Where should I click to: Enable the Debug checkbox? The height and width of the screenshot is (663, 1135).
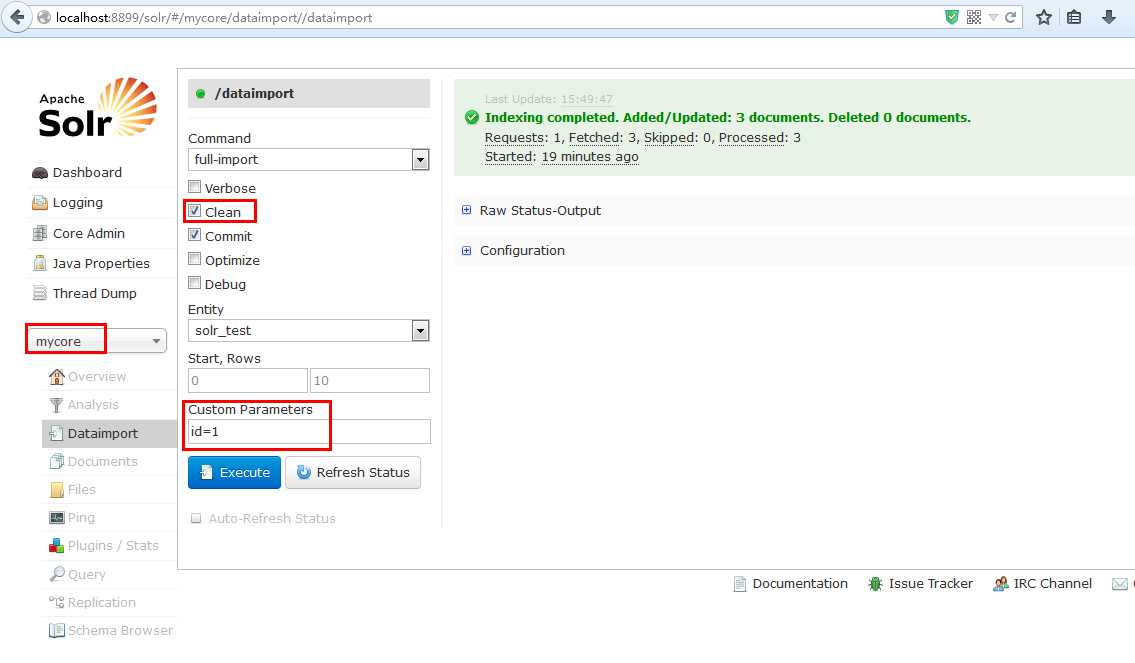(194, 282)
